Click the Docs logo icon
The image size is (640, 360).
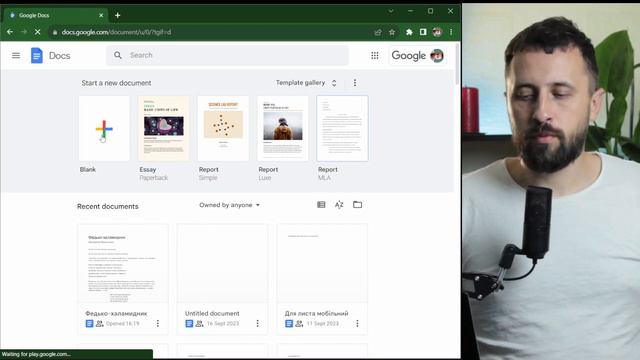tap(37, 56)
